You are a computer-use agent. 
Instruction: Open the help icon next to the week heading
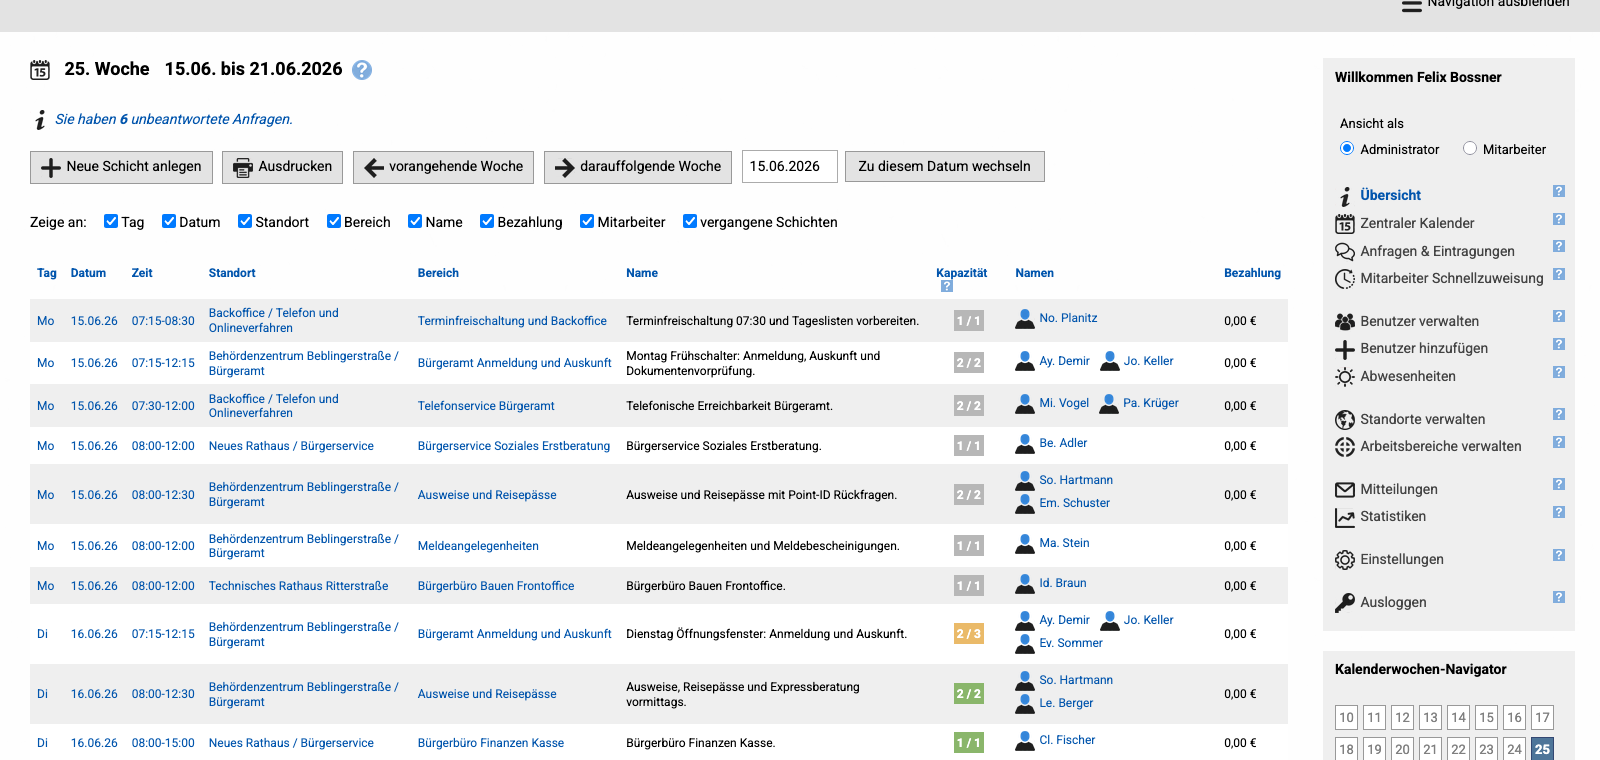pyautogui.click(x=362, y=70)
